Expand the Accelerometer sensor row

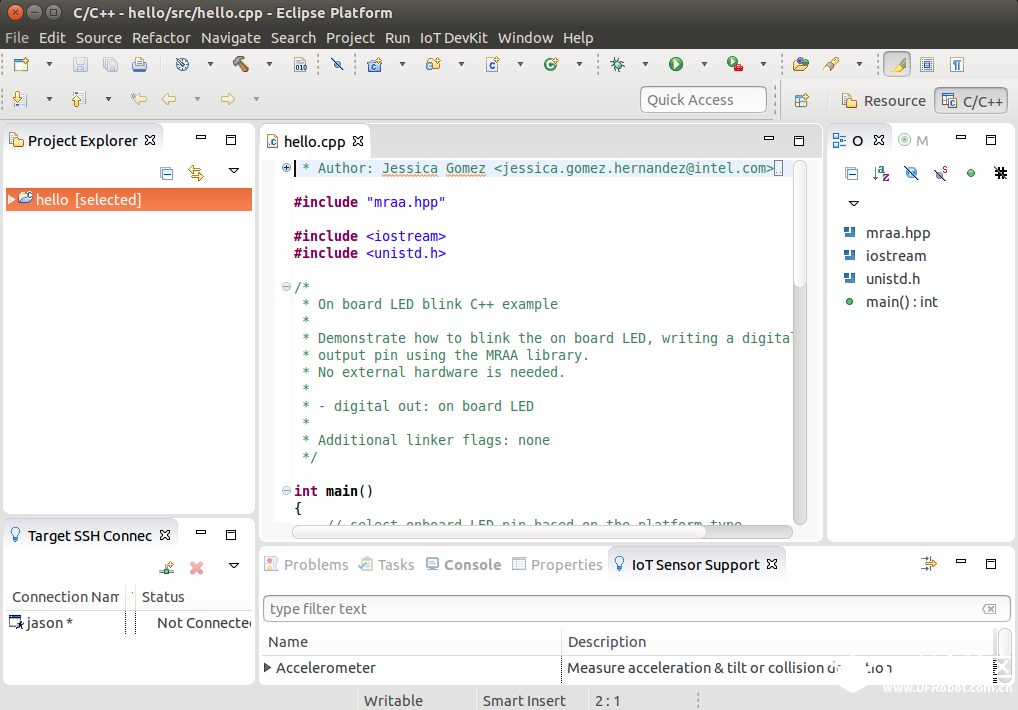[267, 667]
